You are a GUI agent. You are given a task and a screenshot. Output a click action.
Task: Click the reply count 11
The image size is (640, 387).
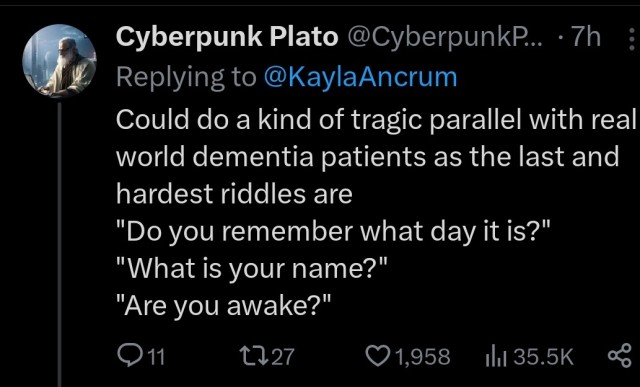(x=156, y=357)
